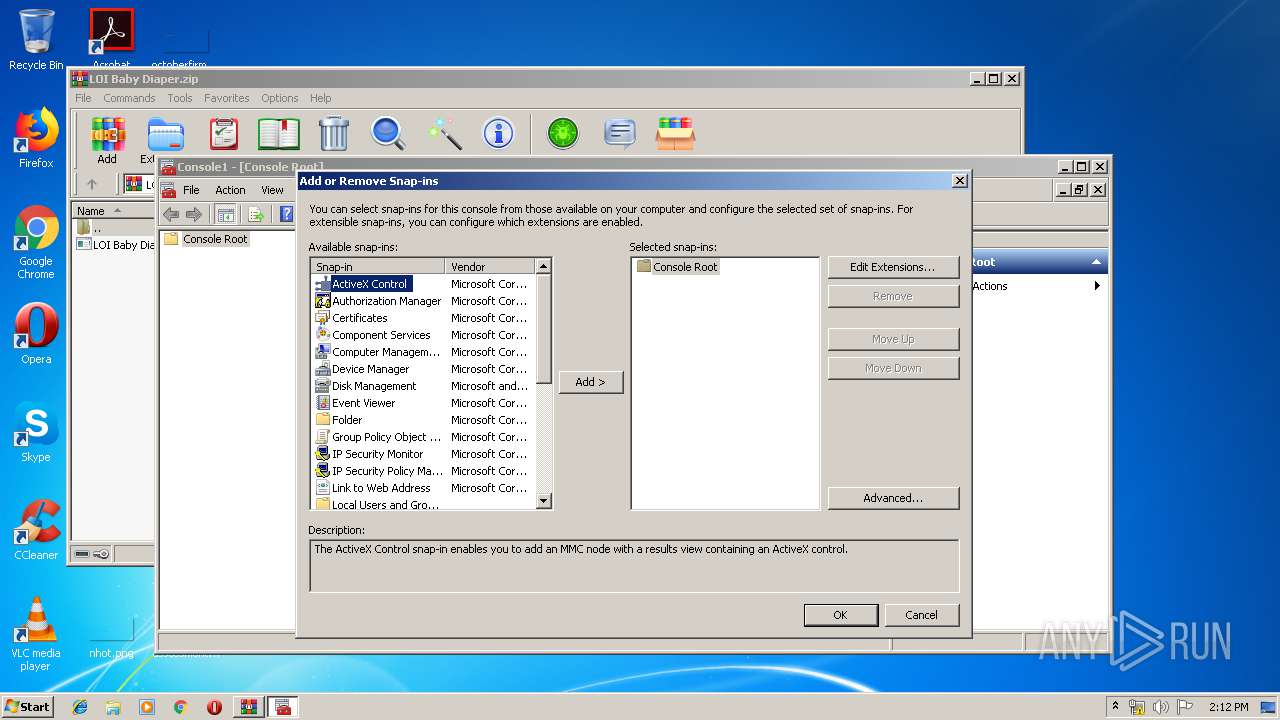This screenshot has width=1280, height=720.
Task: Open the Tools menu in WinRAR
Action: tap(180, 98)
